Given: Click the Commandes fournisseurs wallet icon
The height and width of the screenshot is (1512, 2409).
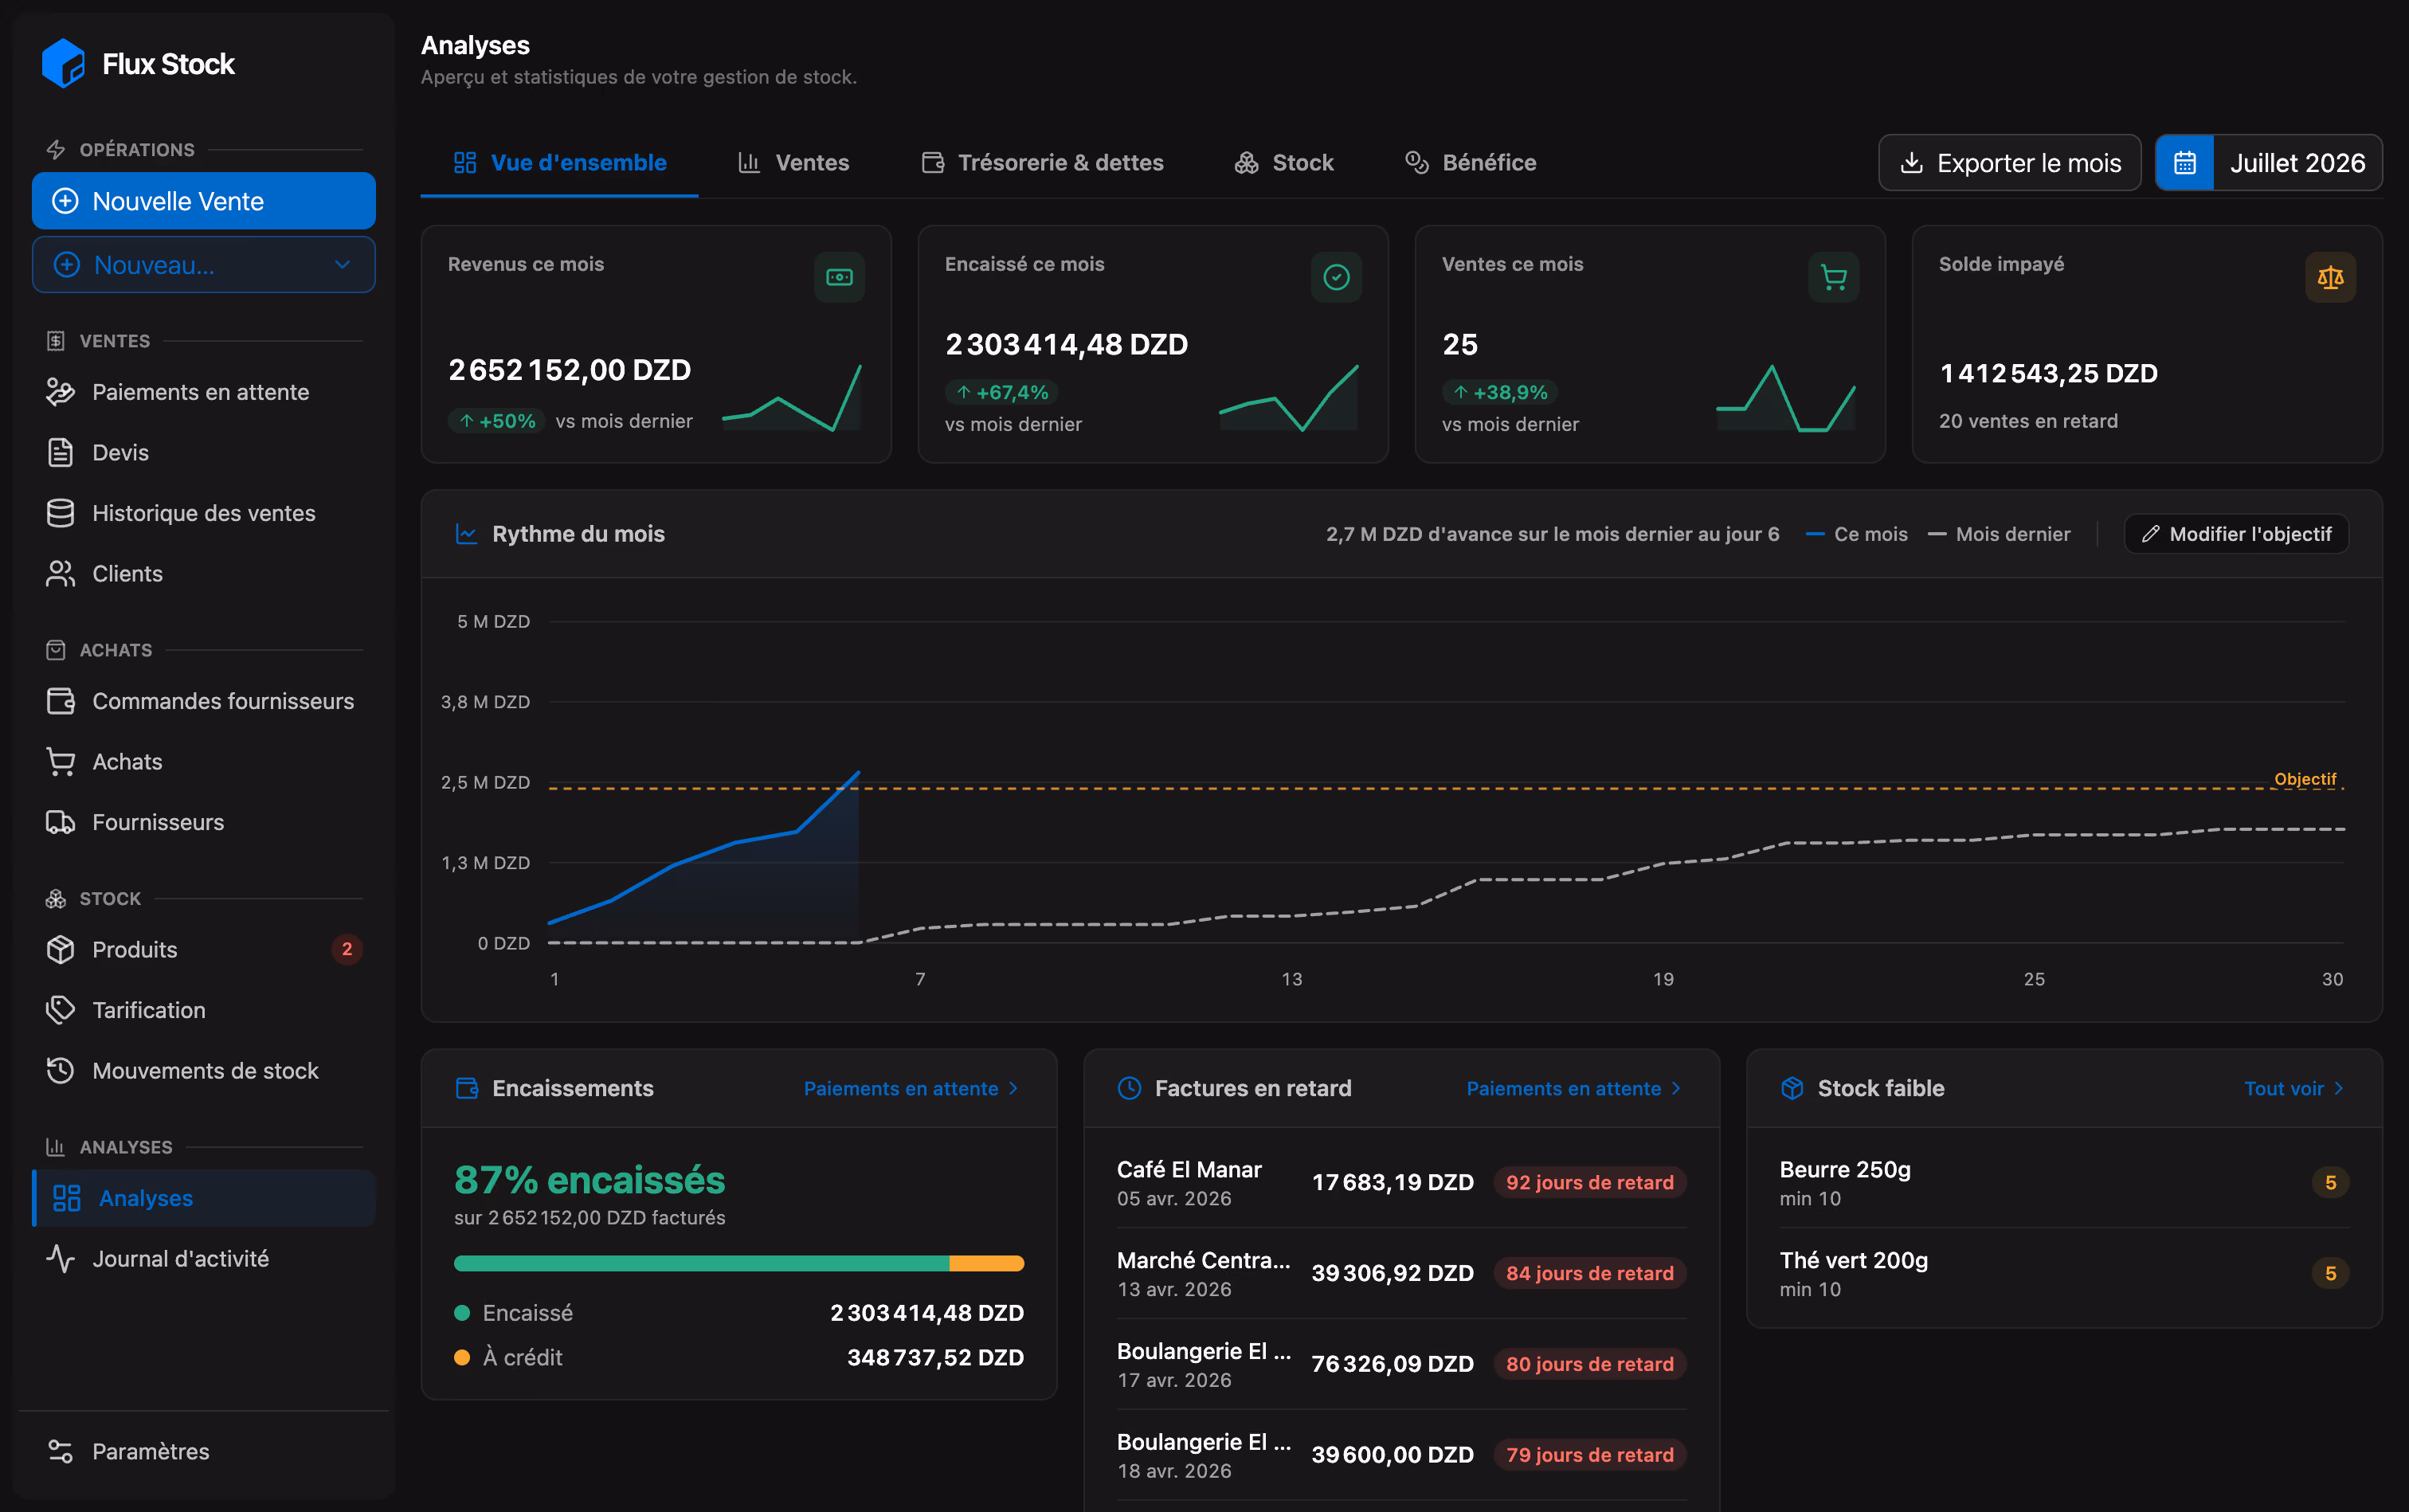Looking at the screenshot, I should point(60,701).
